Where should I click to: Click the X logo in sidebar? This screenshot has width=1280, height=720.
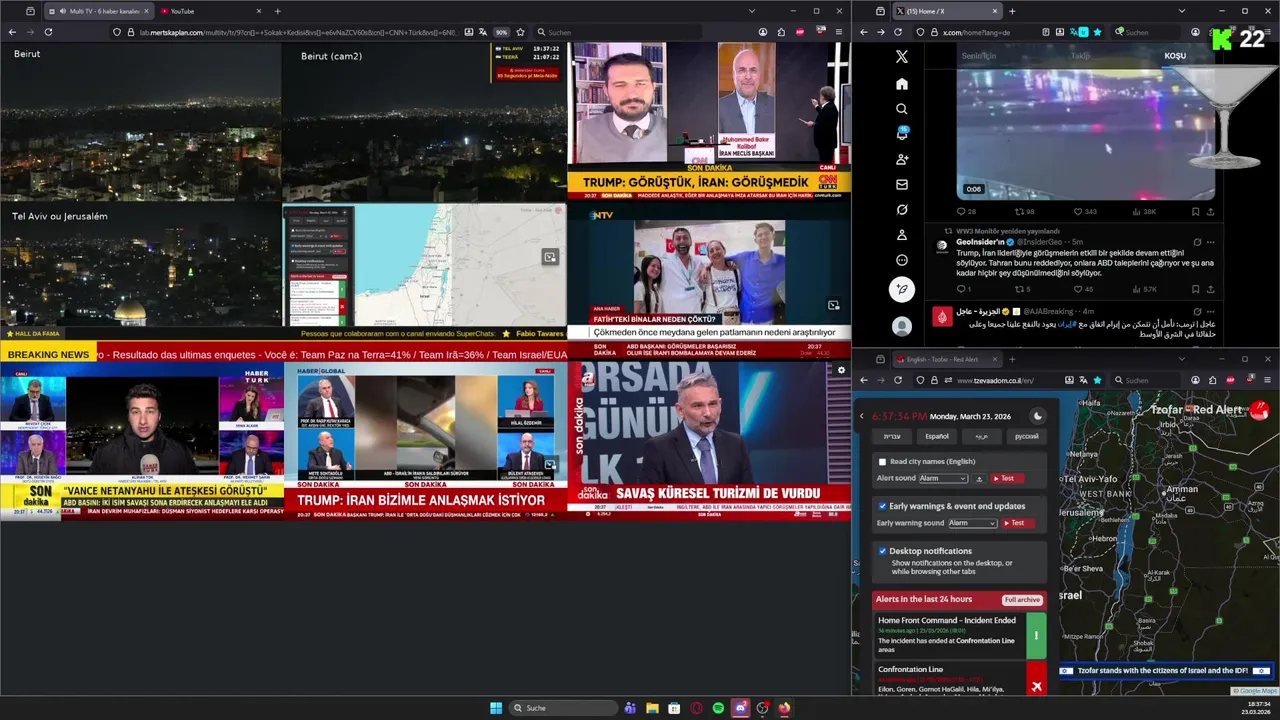[902, 57]
